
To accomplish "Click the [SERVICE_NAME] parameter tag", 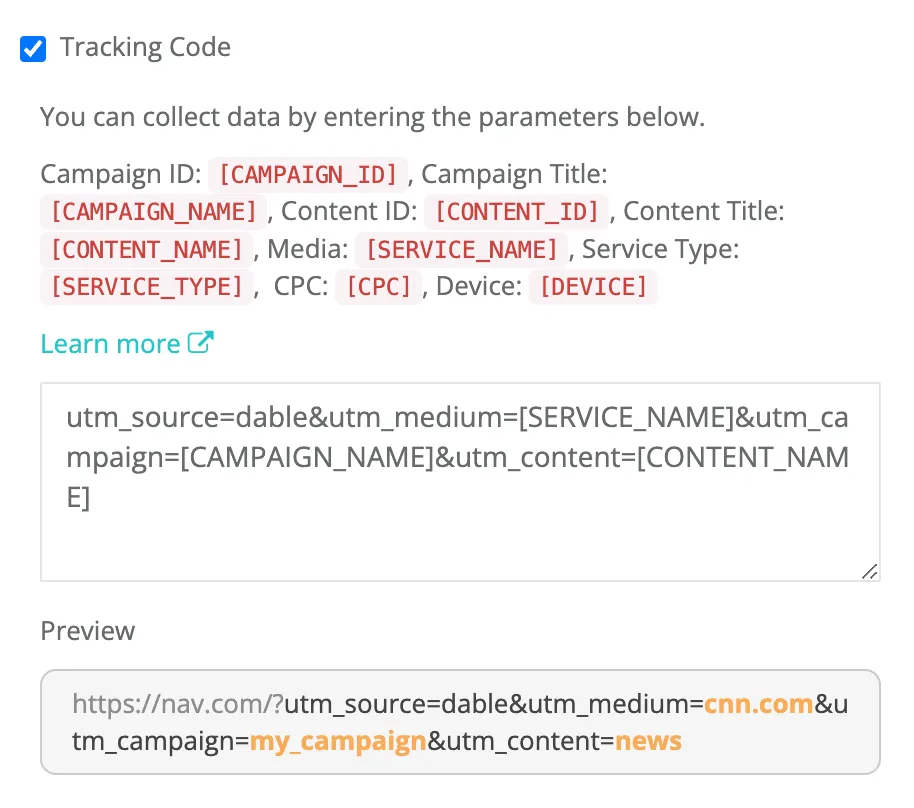I will [x=462, y=249].
